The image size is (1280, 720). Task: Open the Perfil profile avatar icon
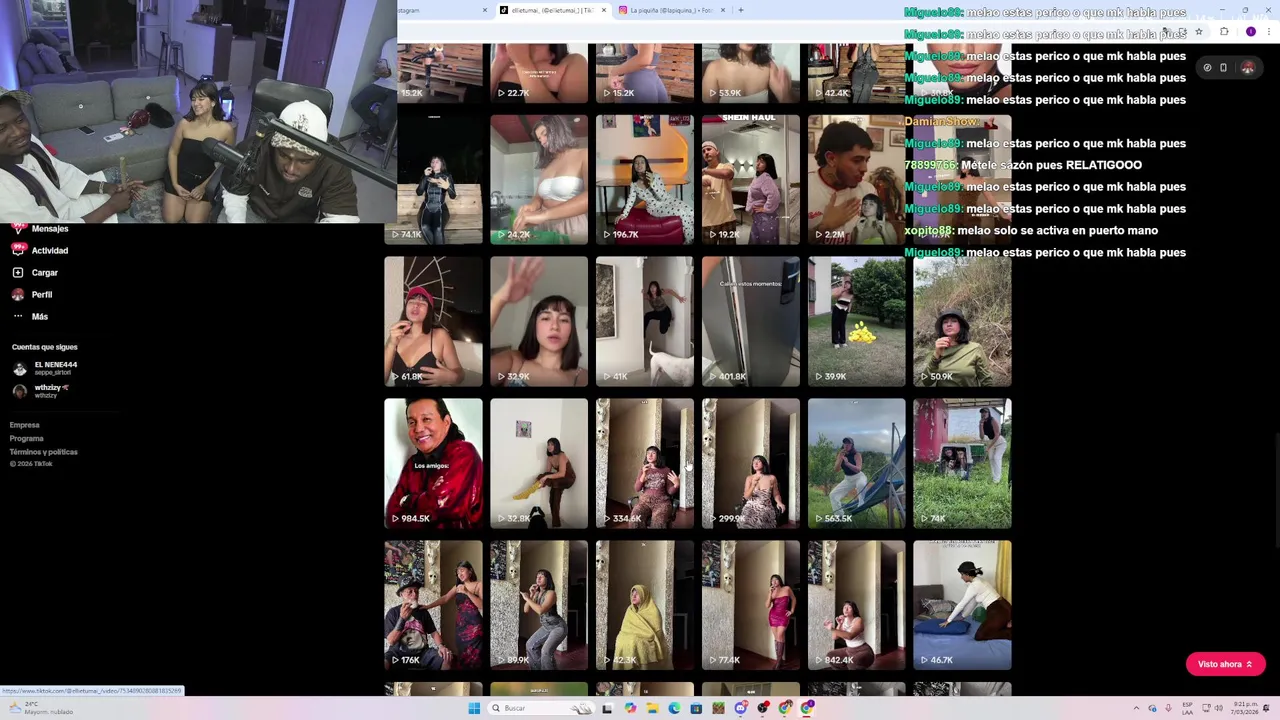point(18,294)
